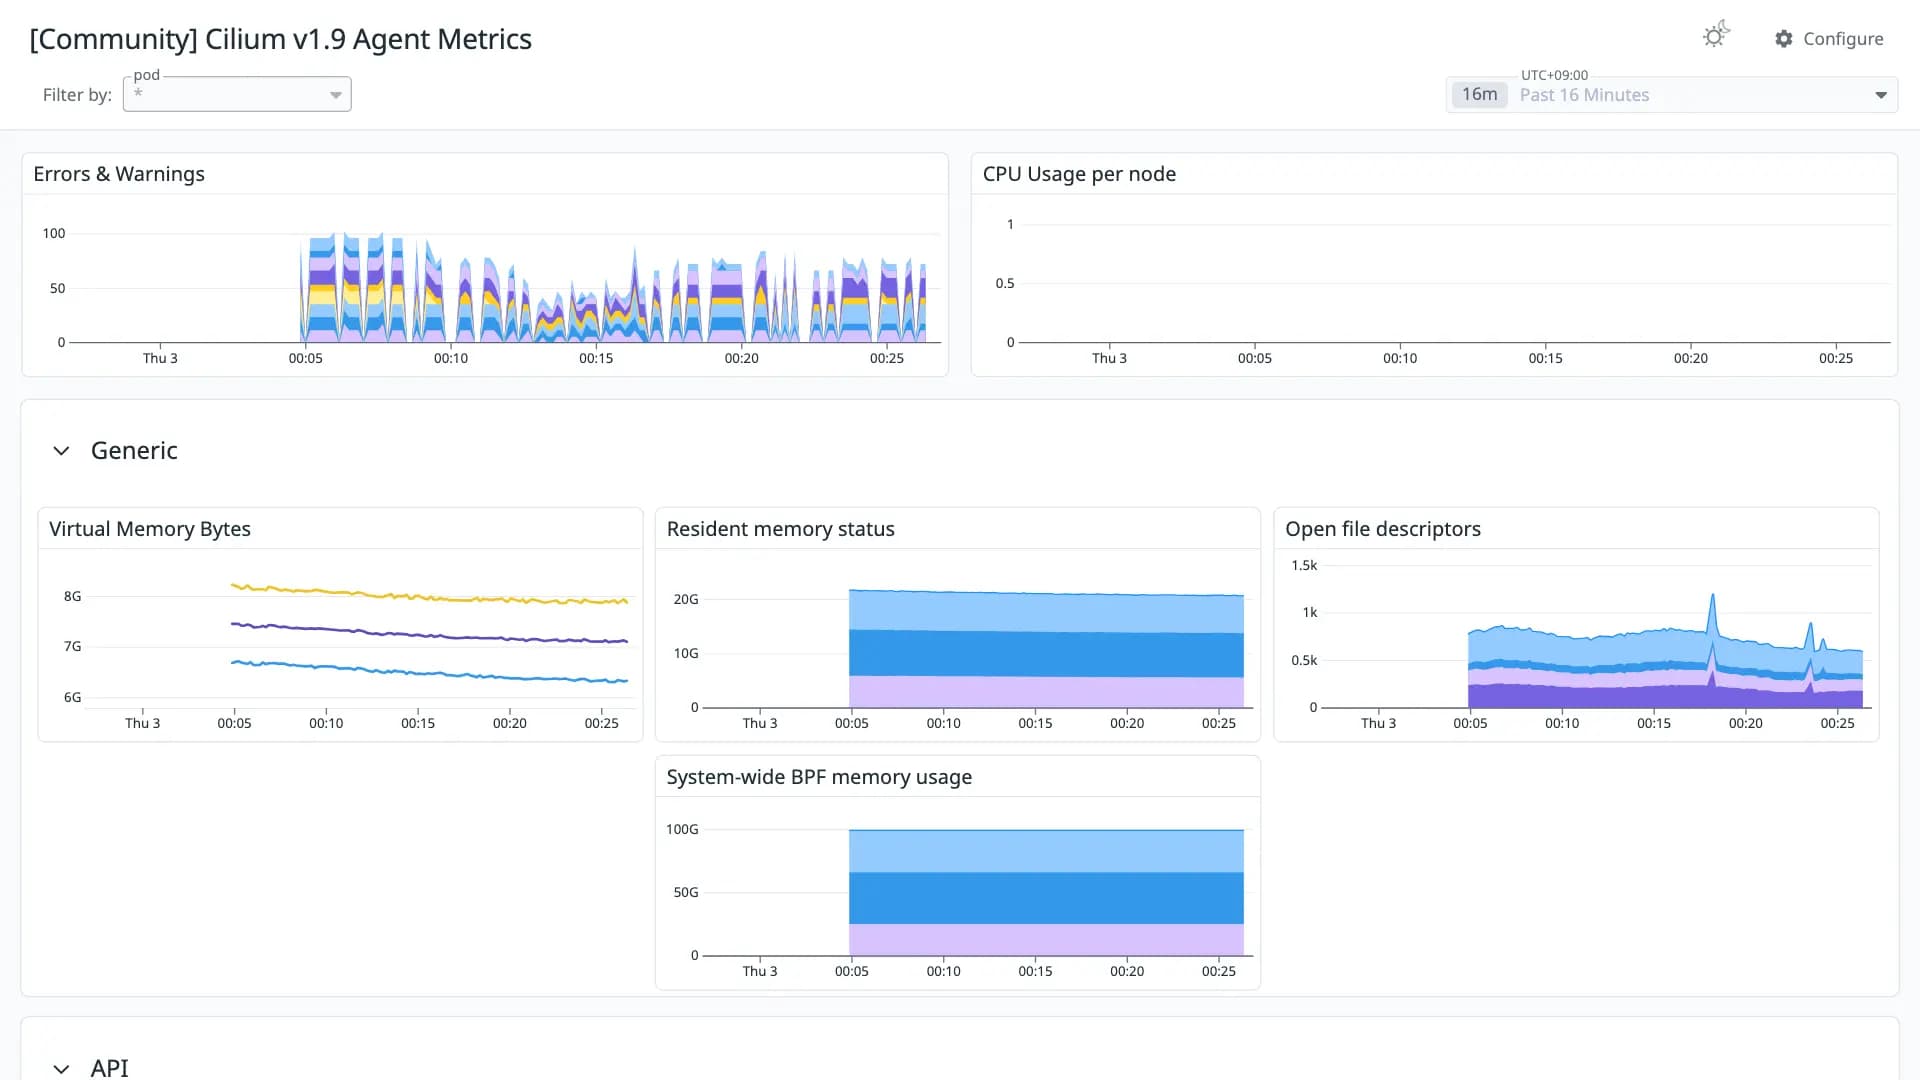Open the Resident memory status widget title
This screenshot has width=1920, height=1080.
pyautogui.click(x=780, y=529)
